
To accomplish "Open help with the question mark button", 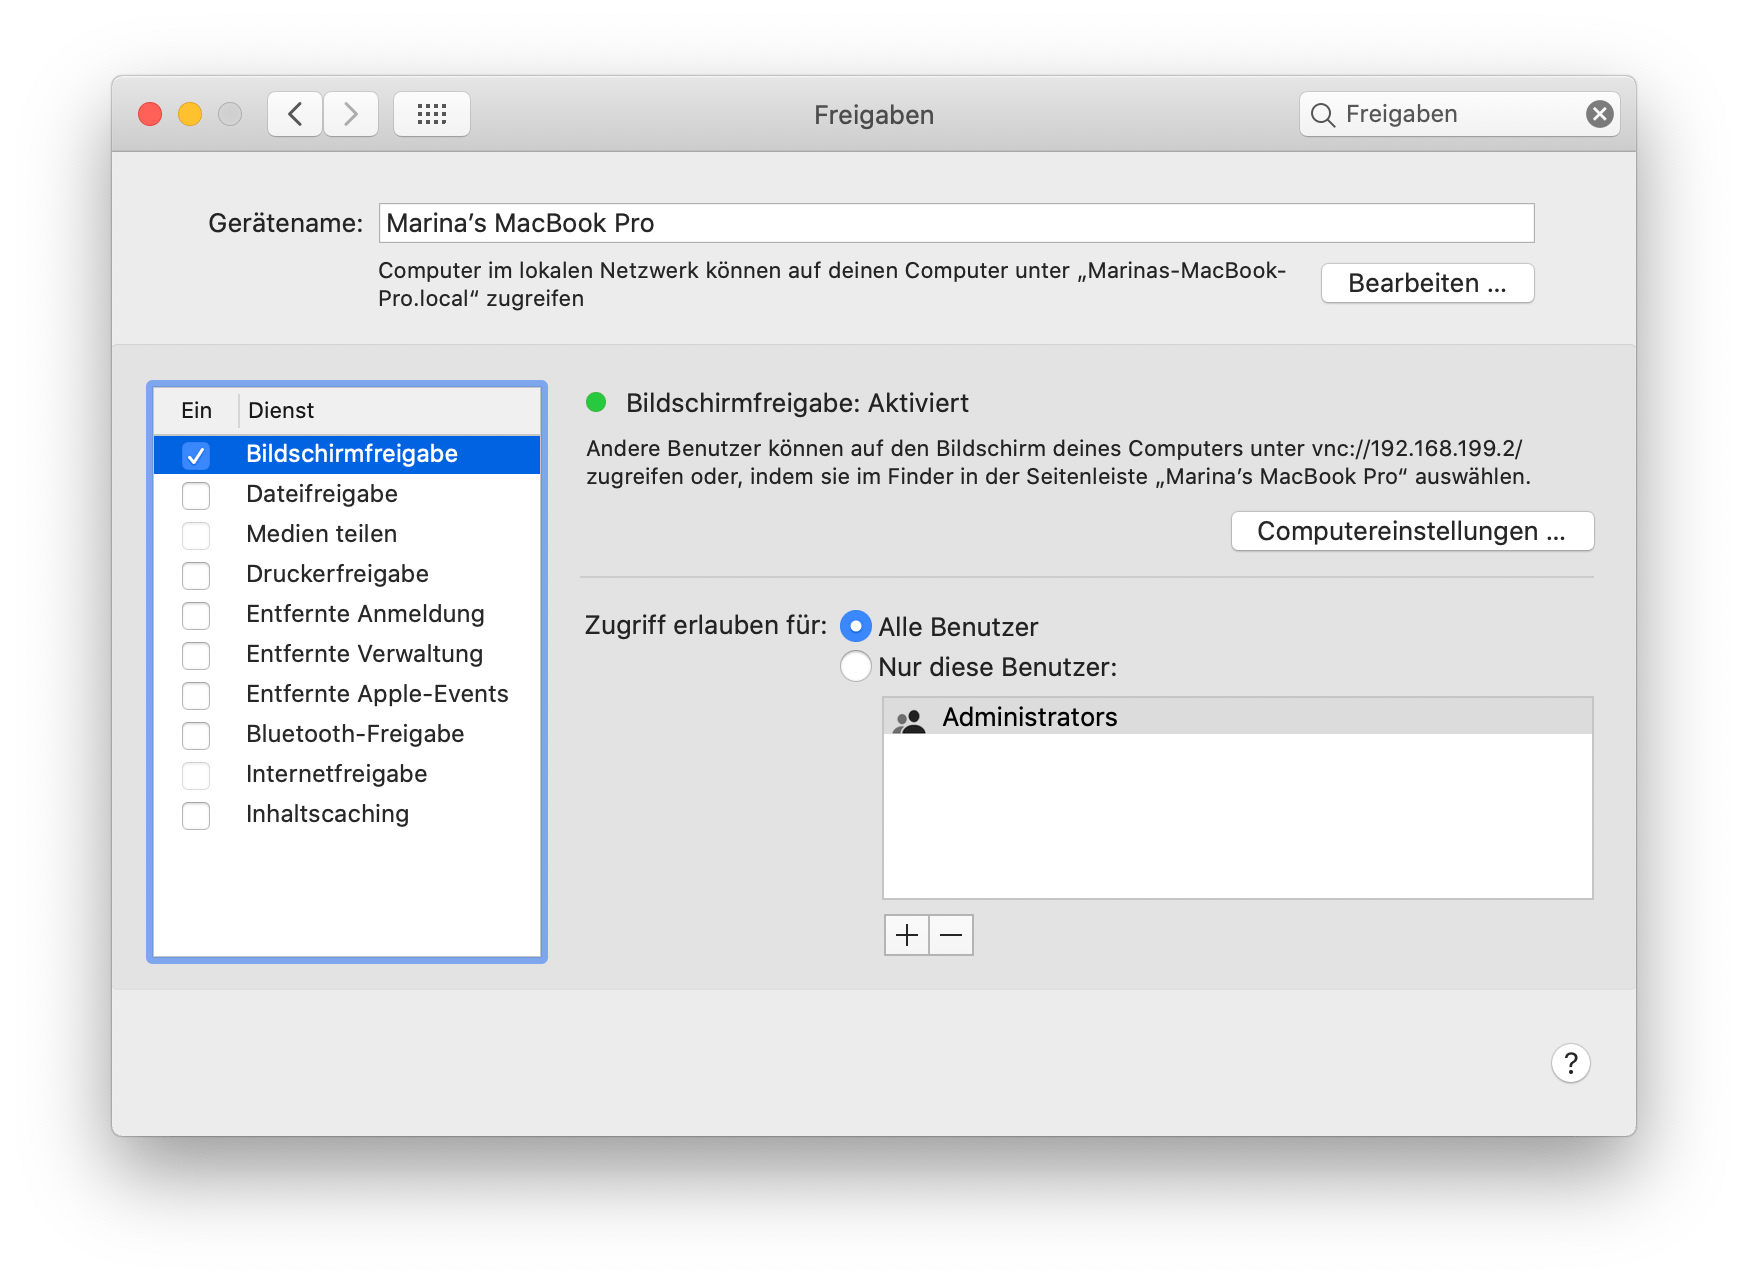I will pos(1570,1063).
